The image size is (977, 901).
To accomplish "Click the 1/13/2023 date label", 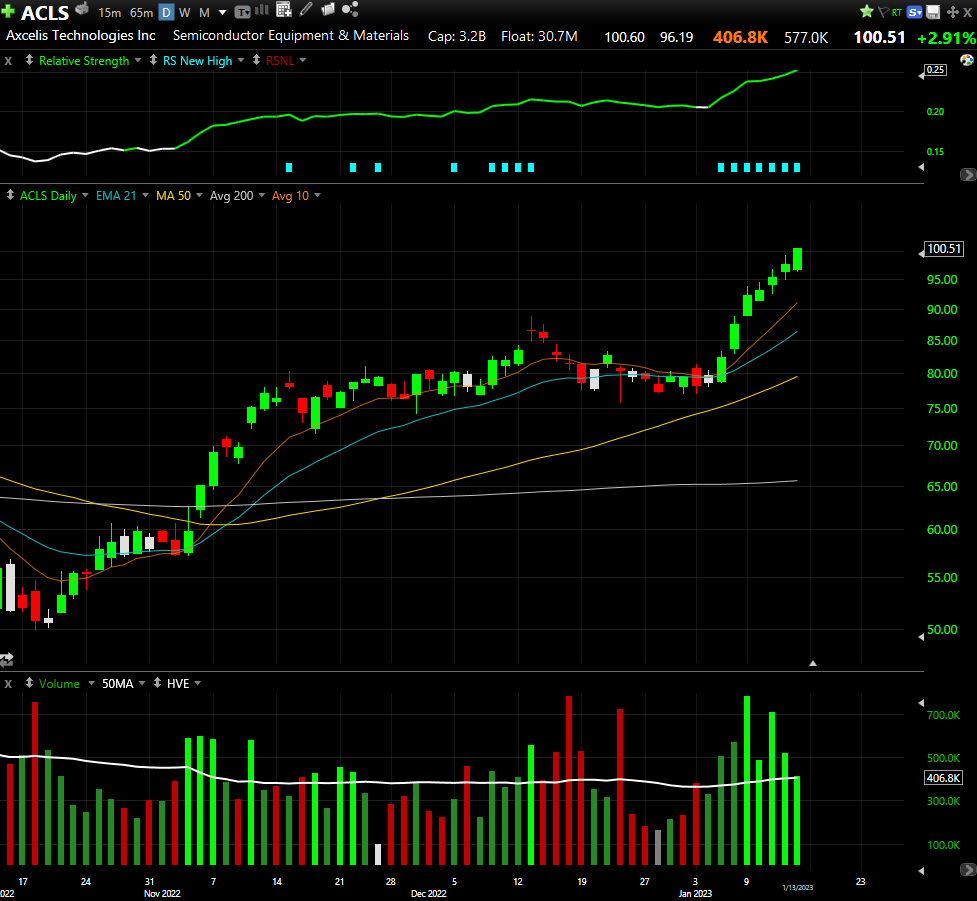I will pyautogui.click(x=798, y=887).
